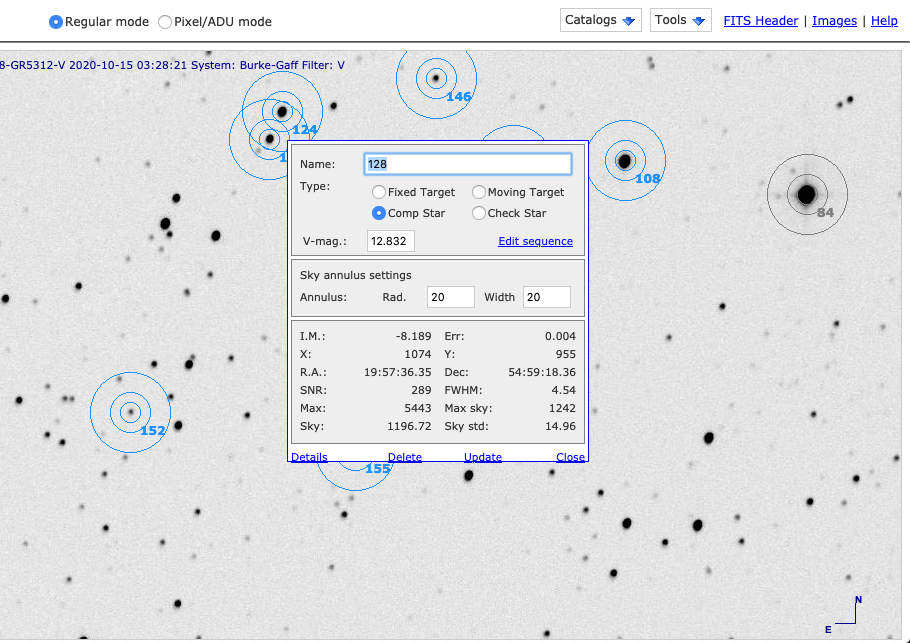Select the star aperture labeled 124

click(x=283, y=111)
